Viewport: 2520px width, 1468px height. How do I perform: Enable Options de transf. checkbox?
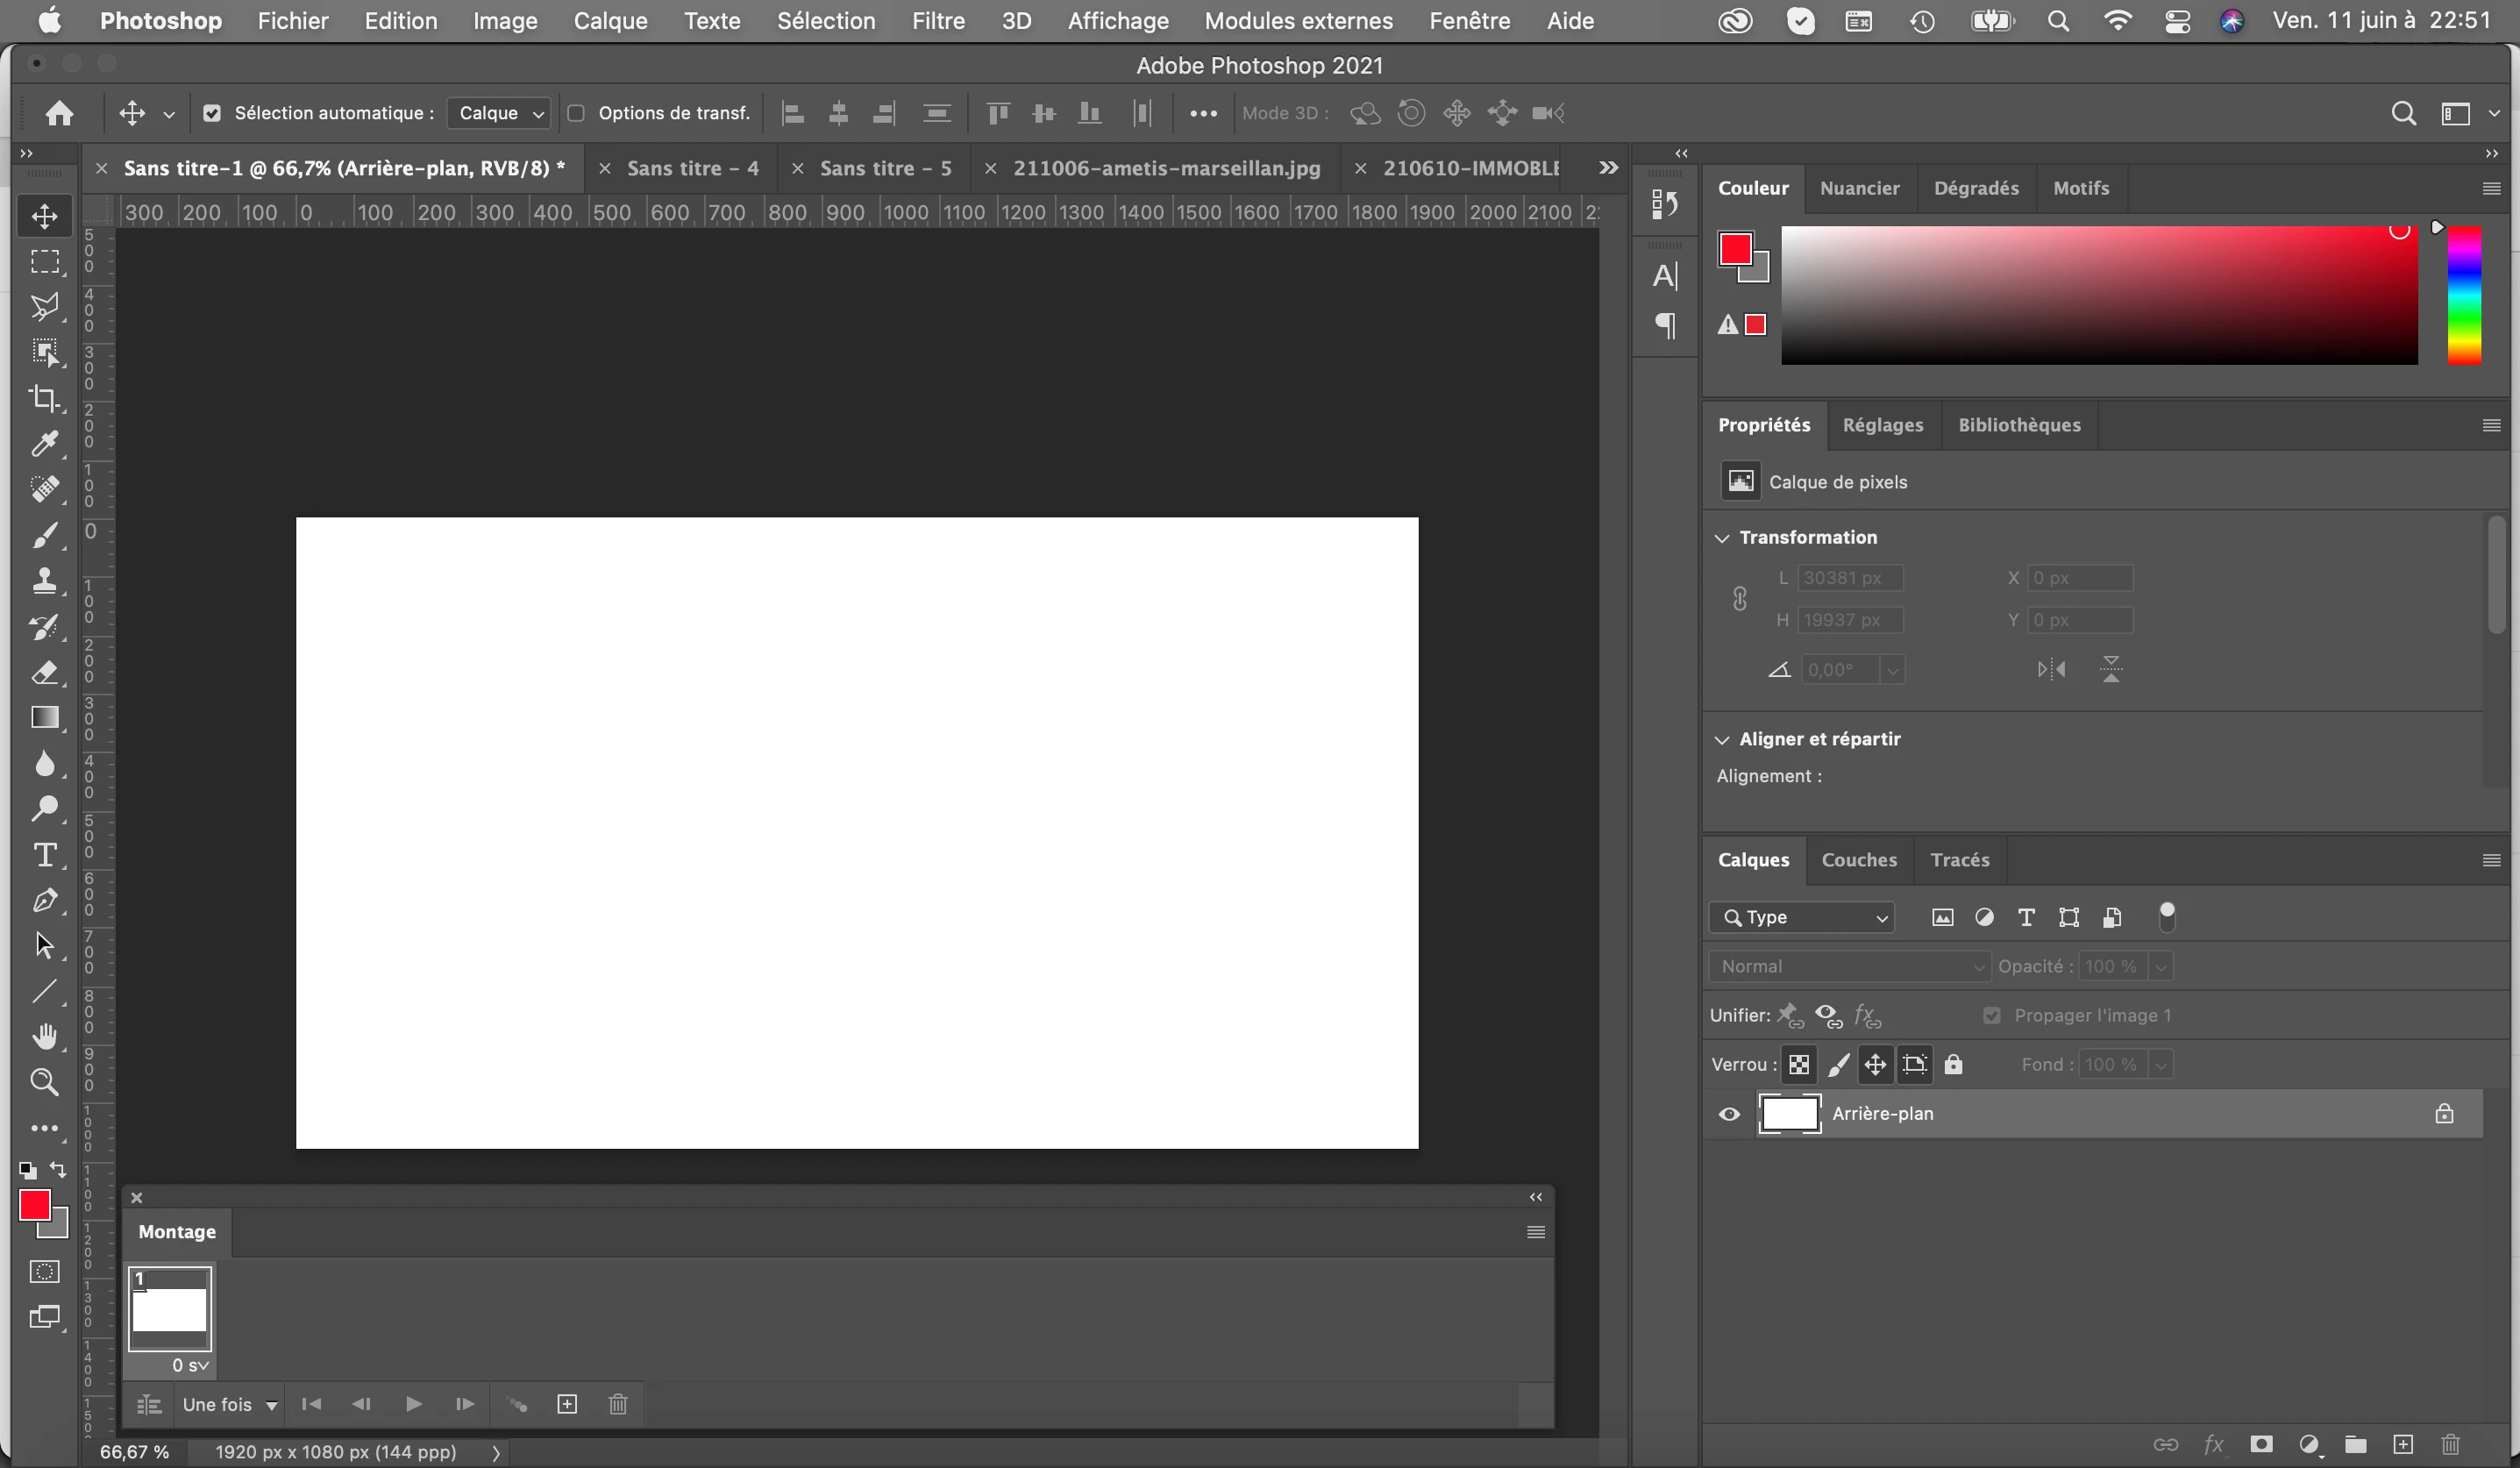tap(576, 113)
